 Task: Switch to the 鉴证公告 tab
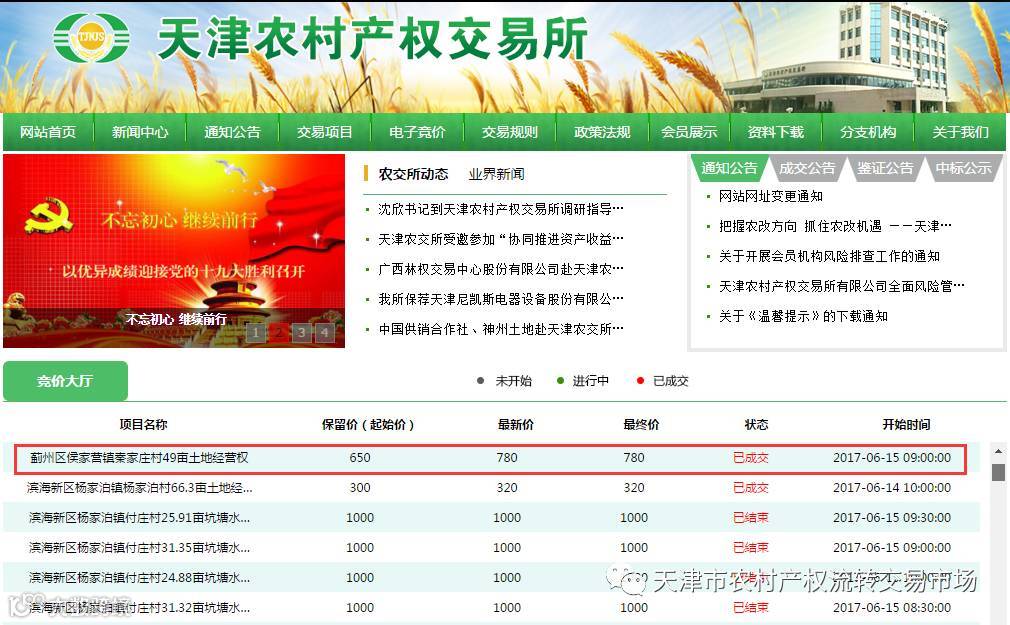[x=885, y=168]
